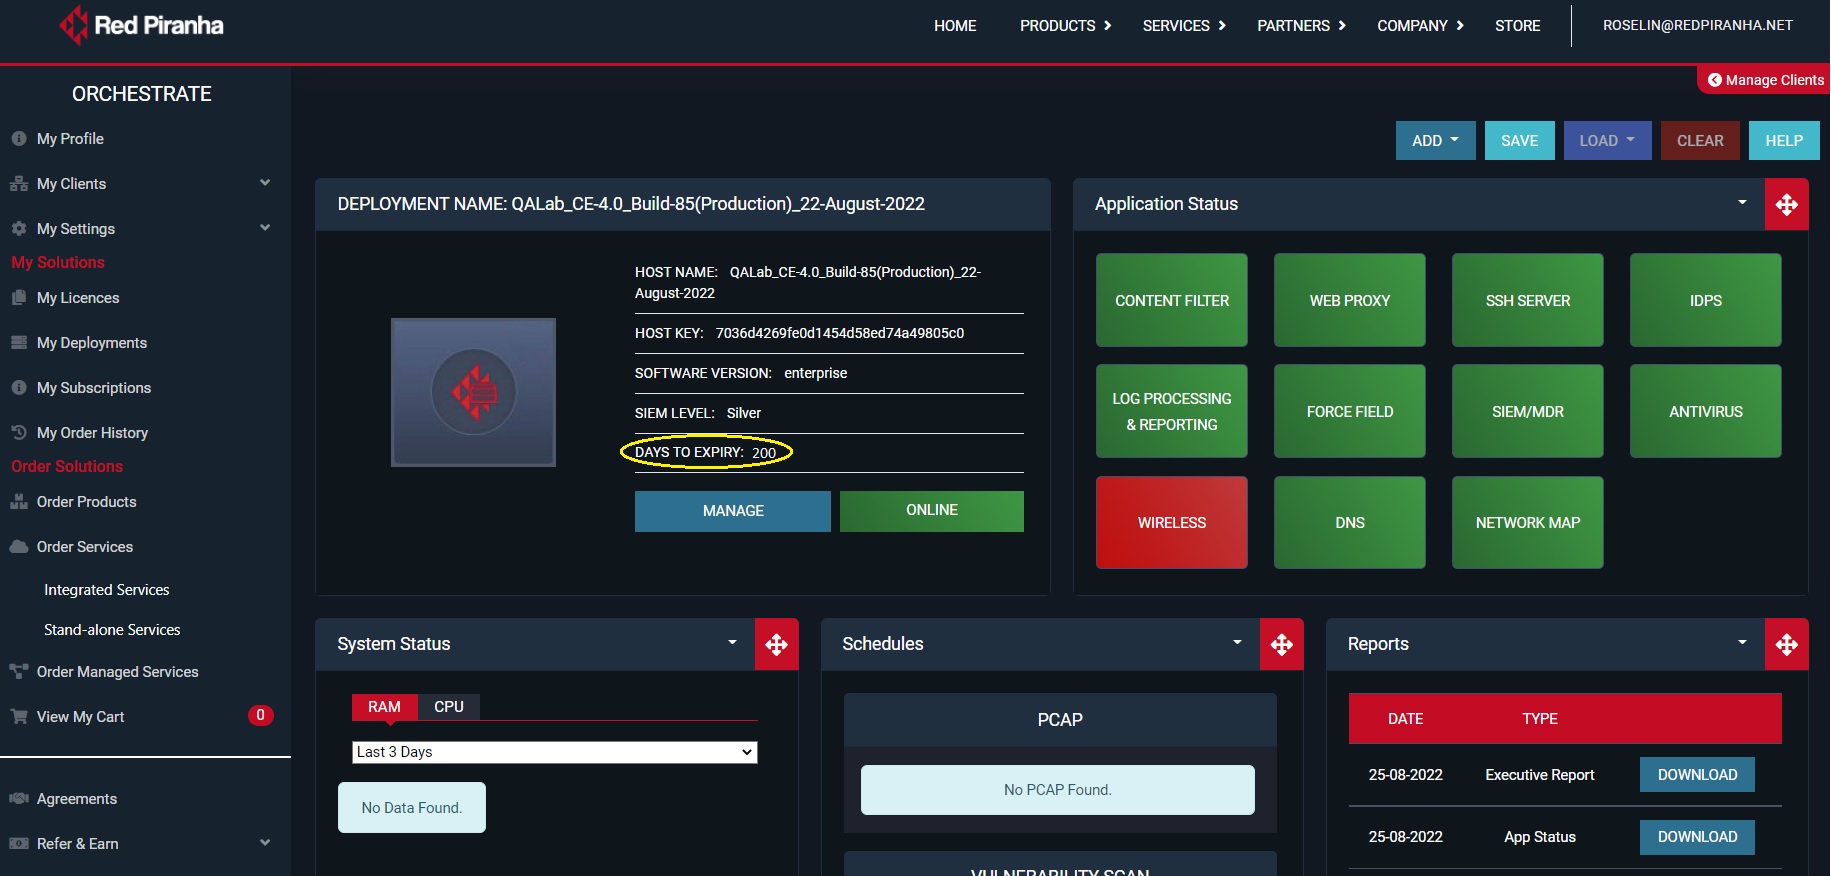Open the PRODUCTS menu
Screen dimensions: 1831x876
[x=1065, y=26]
